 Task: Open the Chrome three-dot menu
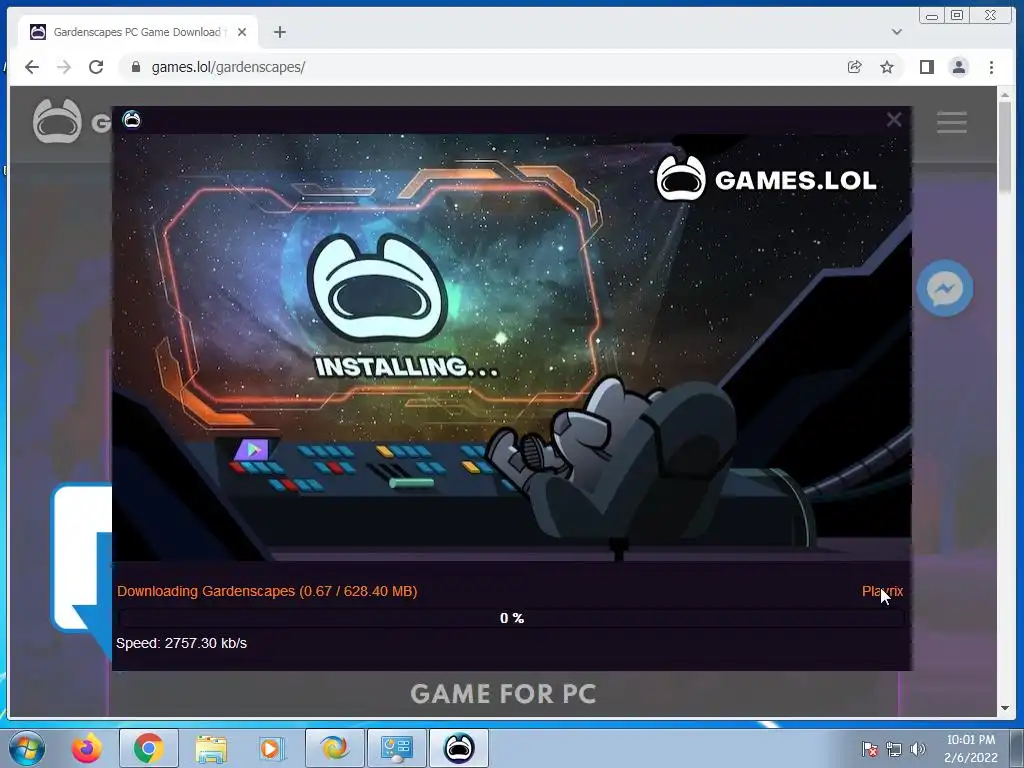click(x=991, y=67)
